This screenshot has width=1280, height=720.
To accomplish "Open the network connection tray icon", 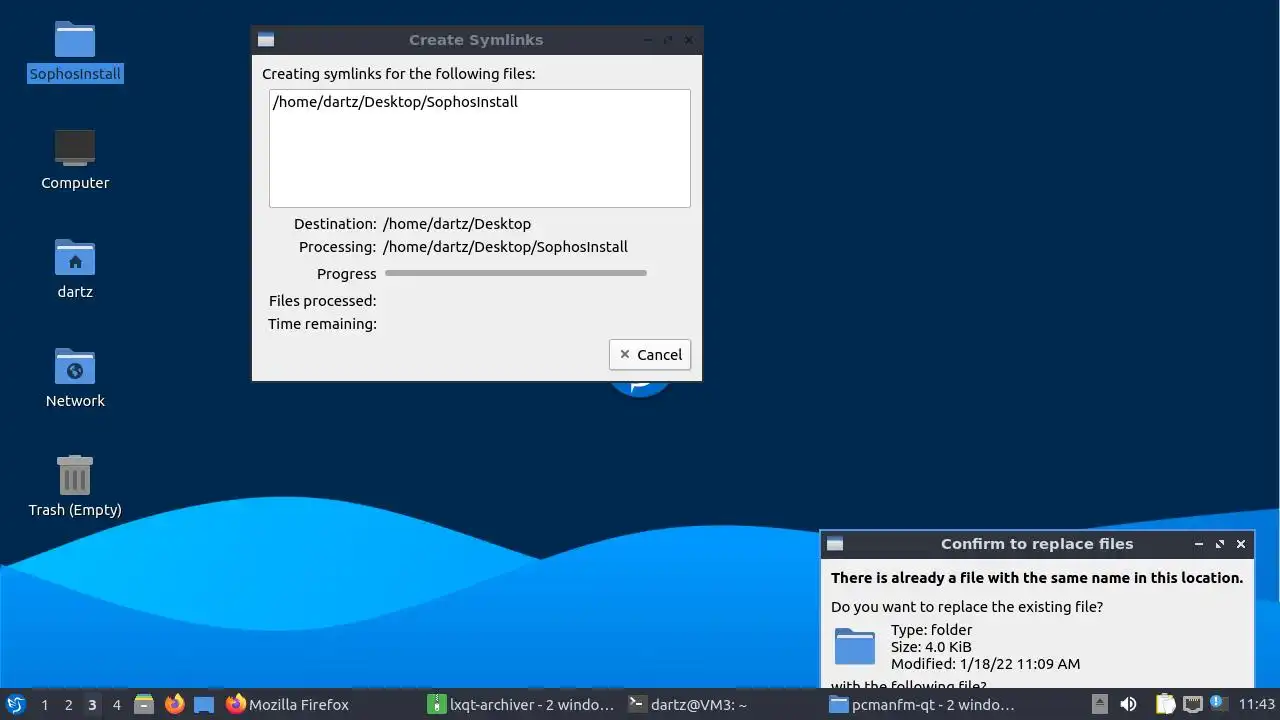I will [1192, 704].
